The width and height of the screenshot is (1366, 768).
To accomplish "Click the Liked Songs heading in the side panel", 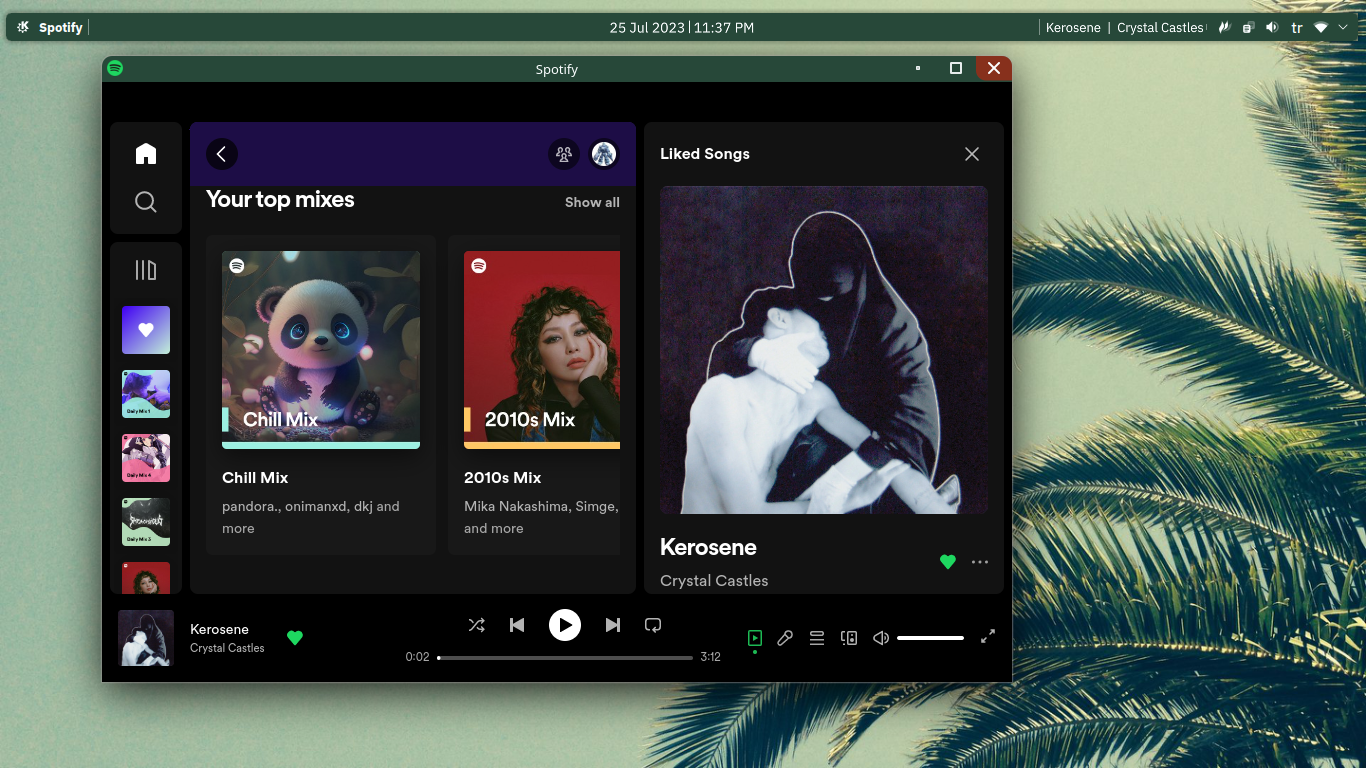I will (x=705, y=154).
